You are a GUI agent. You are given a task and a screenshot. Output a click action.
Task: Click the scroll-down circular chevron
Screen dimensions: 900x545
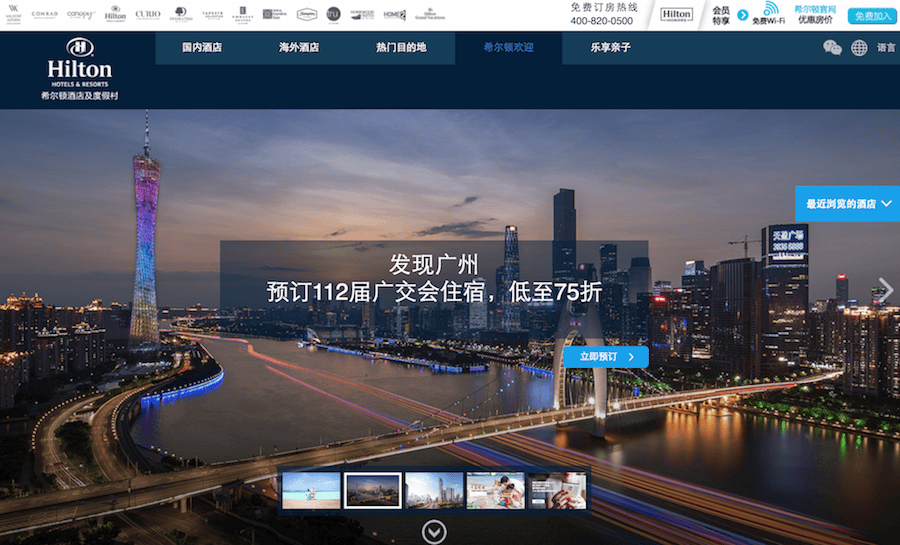point(433,532)
